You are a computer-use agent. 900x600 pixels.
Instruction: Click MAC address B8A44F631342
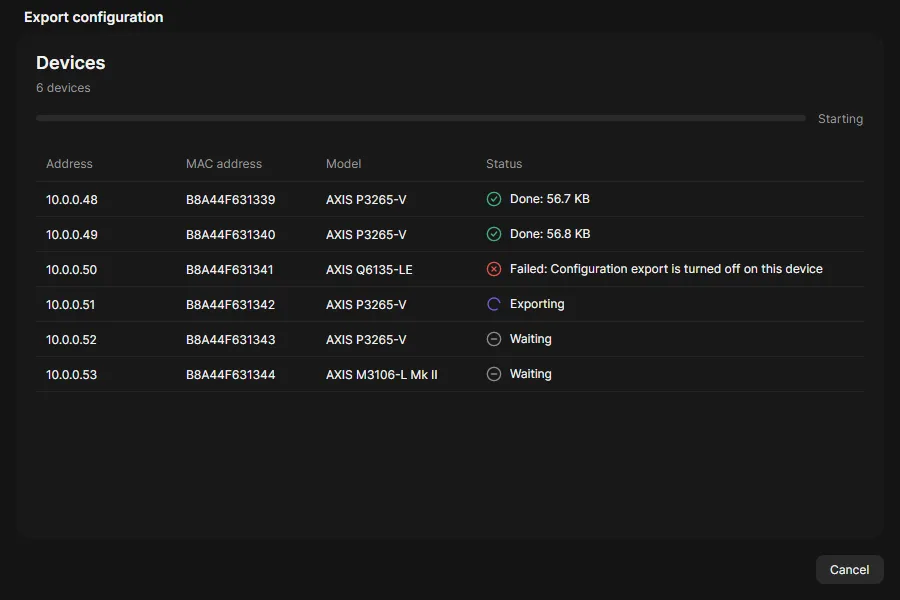tap(231, 305)
